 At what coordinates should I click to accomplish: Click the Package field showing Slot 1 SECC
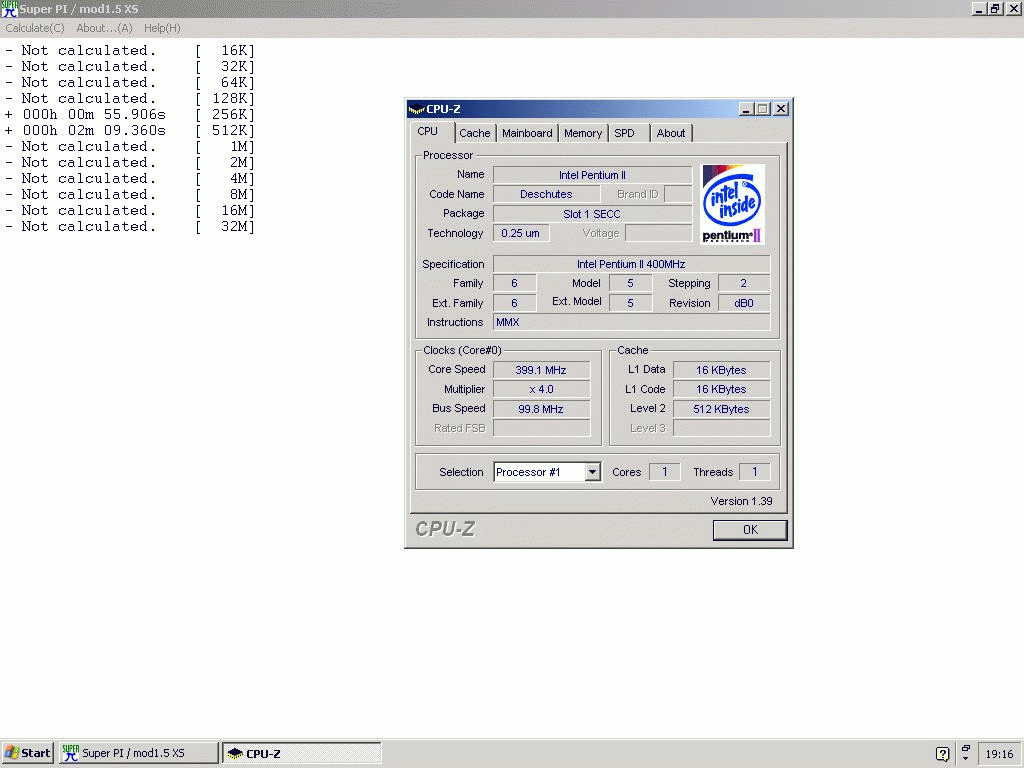point(592,214)
